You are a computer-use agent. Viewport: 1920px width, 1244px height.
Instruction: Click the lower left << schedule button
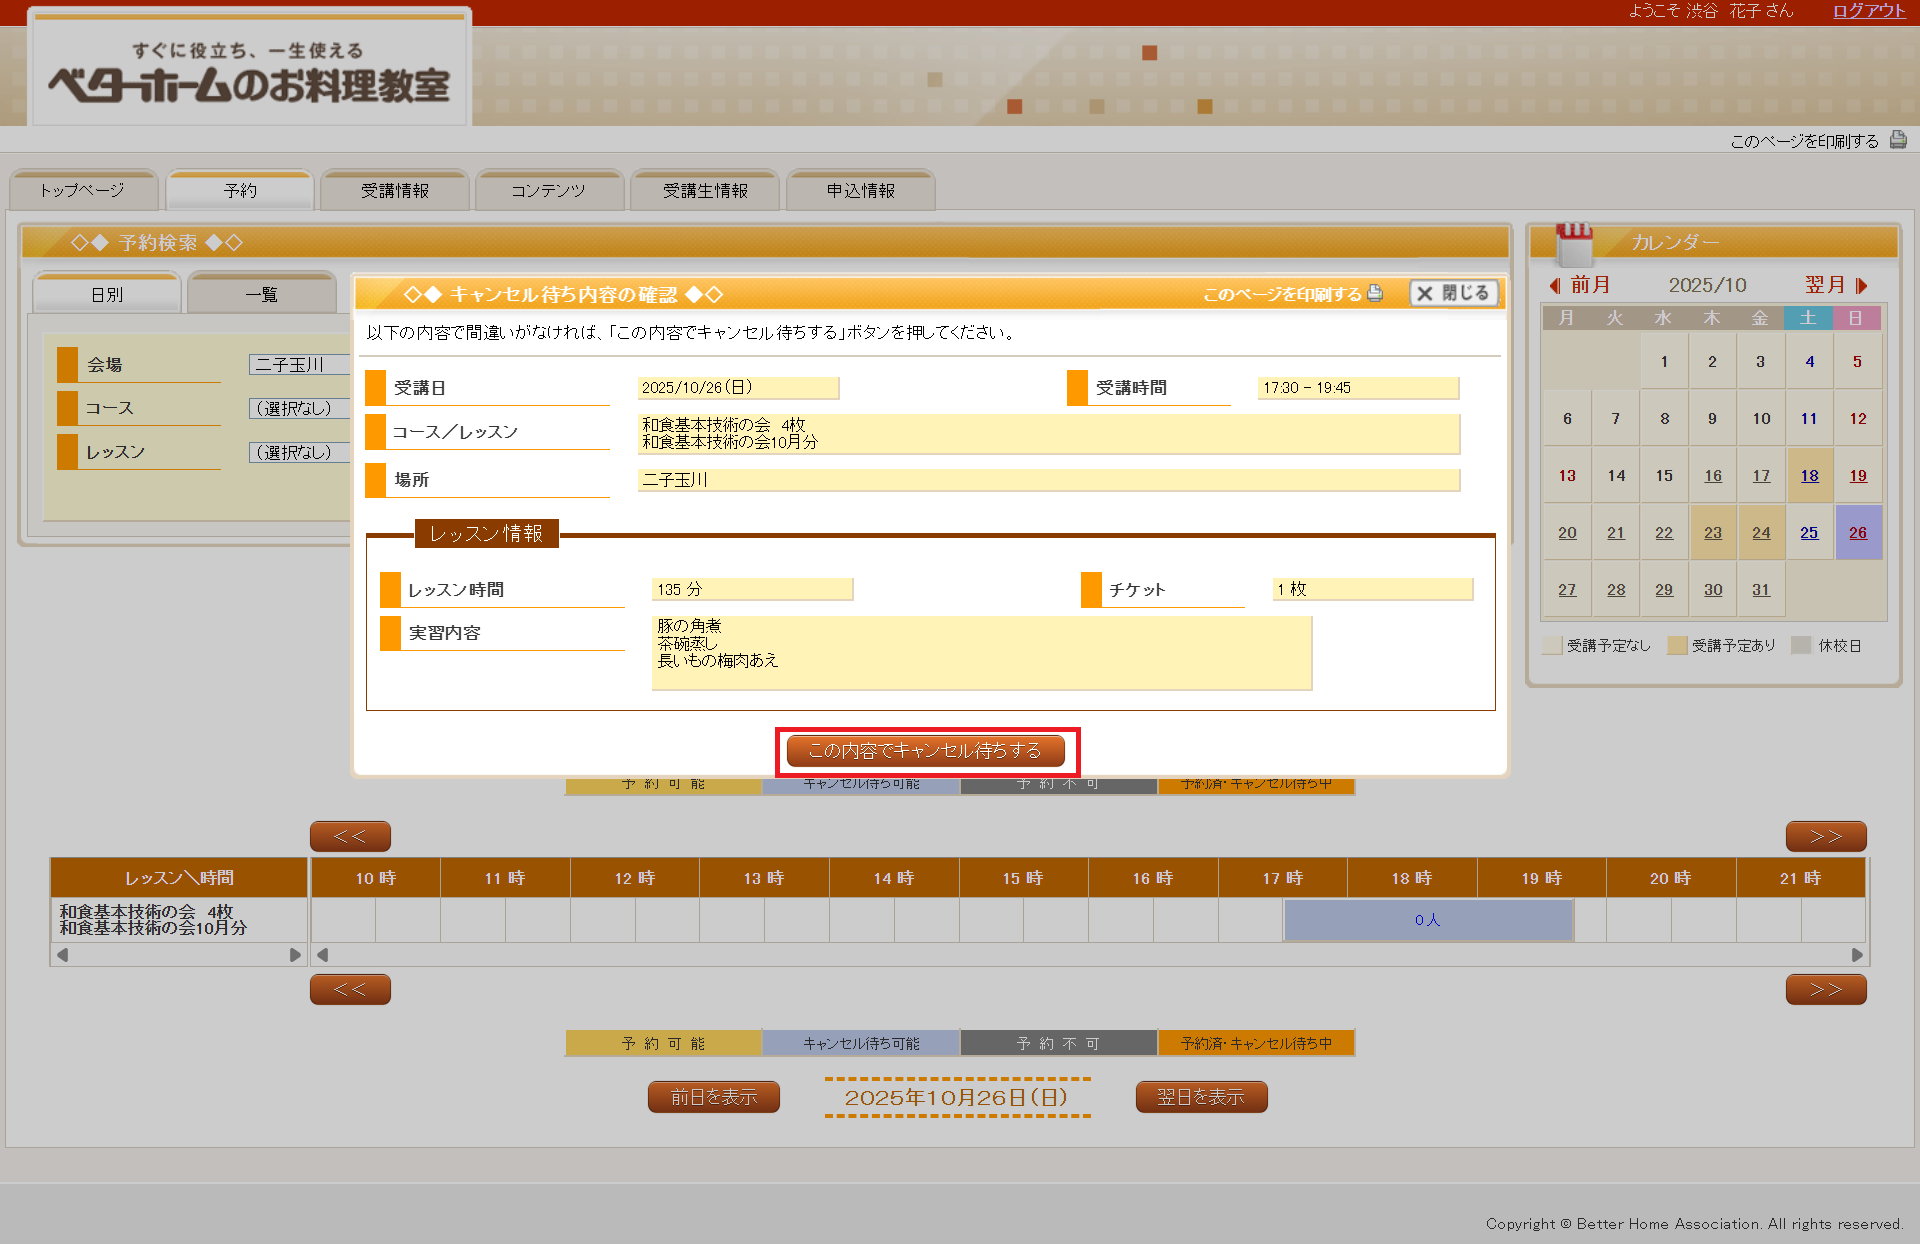click(x=350, y=989)
